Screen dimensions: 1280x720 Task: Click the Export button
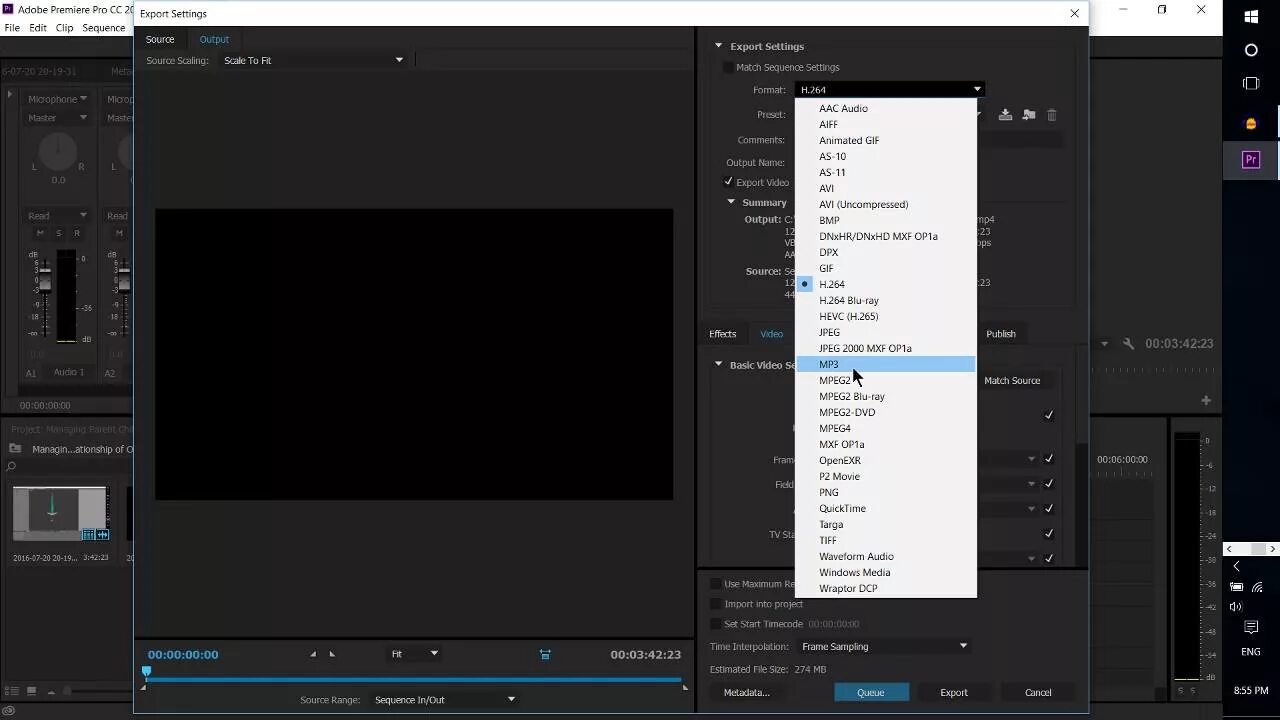pyautogui.click(x=954, y=692)
